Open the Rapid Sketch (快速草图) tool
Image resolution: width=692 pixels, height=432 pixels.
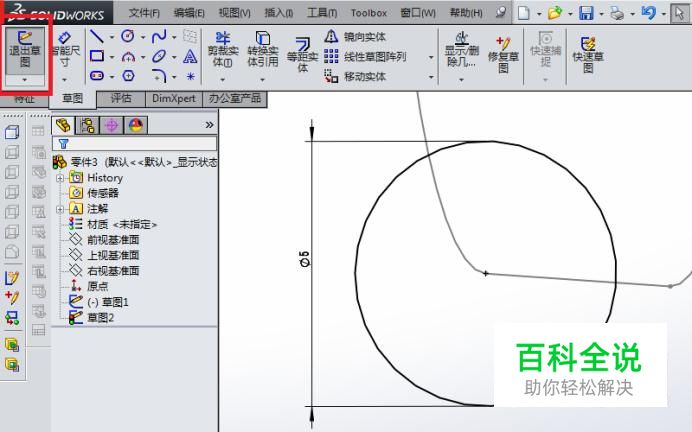587,52
